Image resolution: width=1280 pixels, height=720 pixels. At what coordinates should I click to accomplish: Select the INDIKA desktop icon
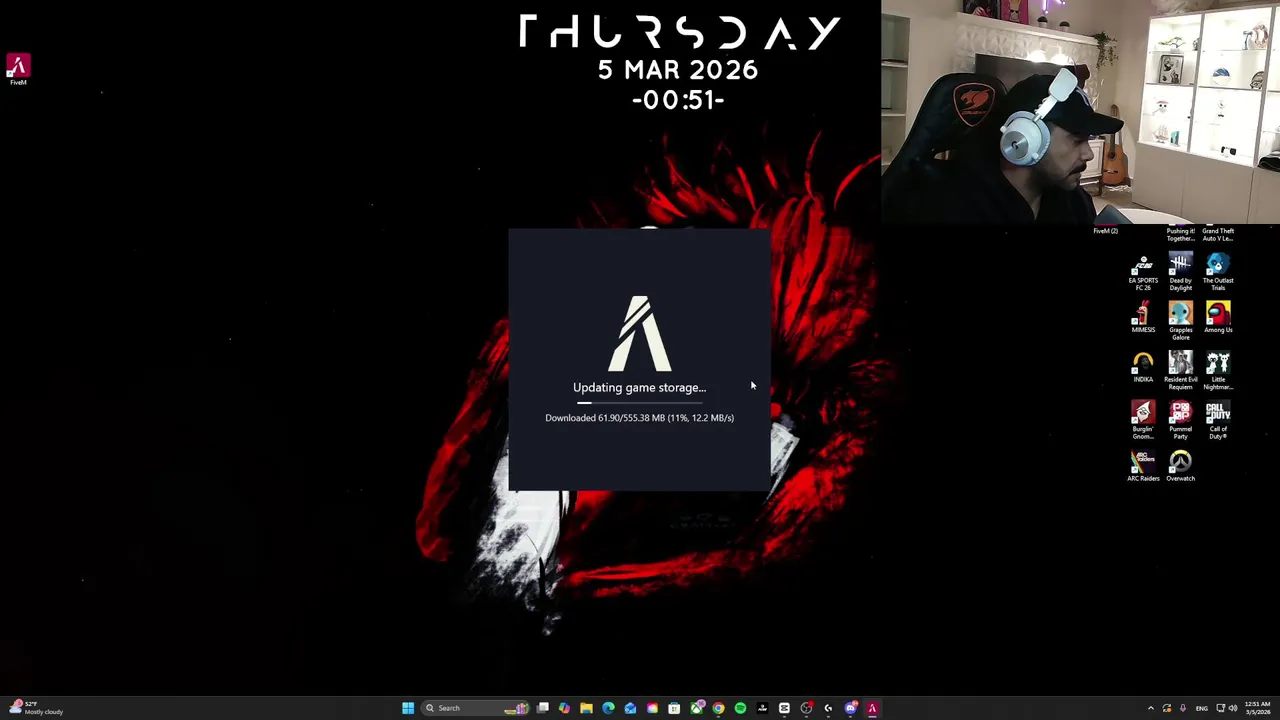1143,368
